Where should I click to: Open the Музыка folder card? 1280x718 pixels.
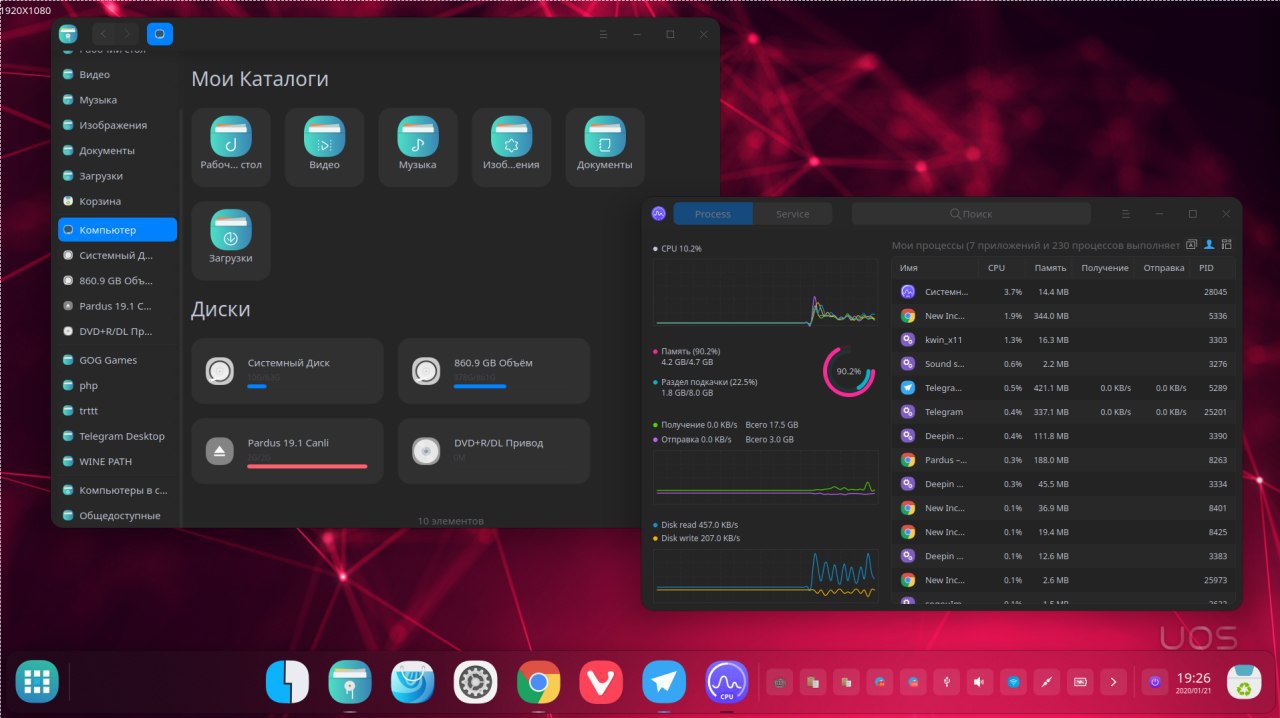[418, 147]
